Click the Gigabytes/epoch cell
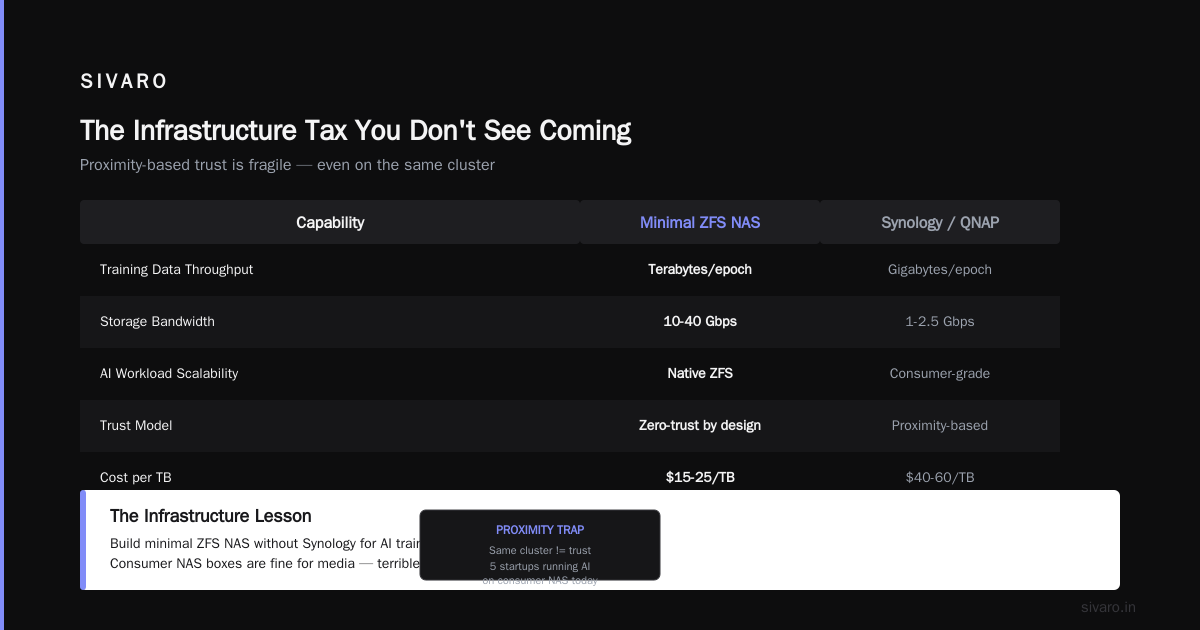The width and height of the screenshot is (1200, 630). 940,270
